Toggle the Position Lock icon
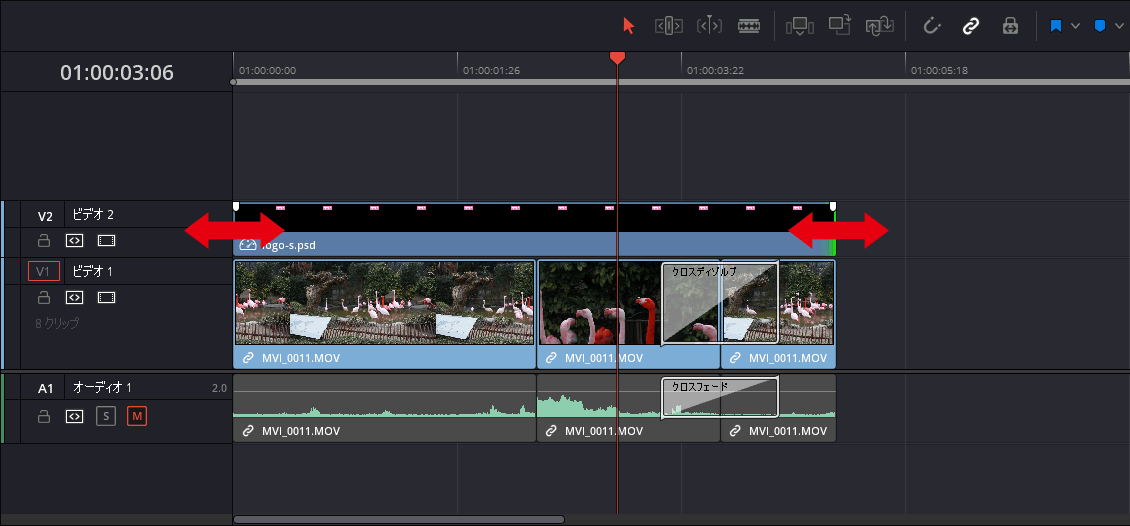The height and width of the screenshot is (526, 1130). 1010,26
